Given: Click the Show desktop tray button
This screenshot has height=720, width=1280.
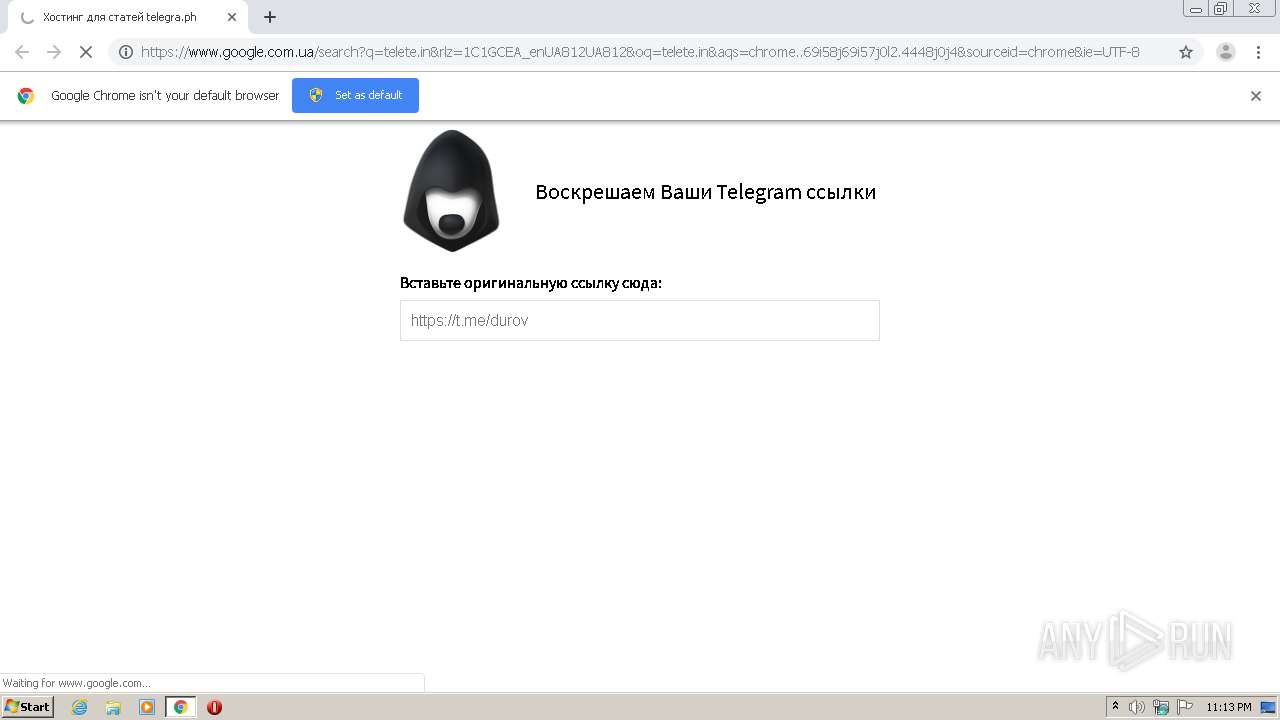Looking at the screenshot, I should click(1268, 707).
